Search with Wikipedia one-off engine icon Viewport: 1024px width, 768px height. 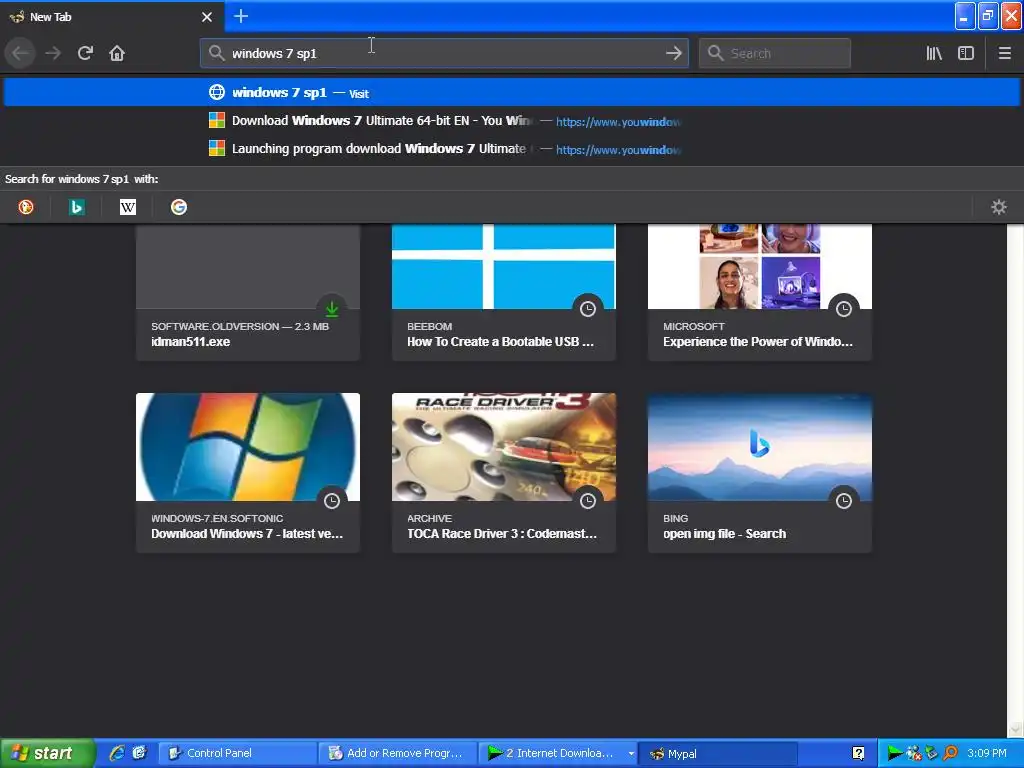pyautogui.click(x=128, y=207)
